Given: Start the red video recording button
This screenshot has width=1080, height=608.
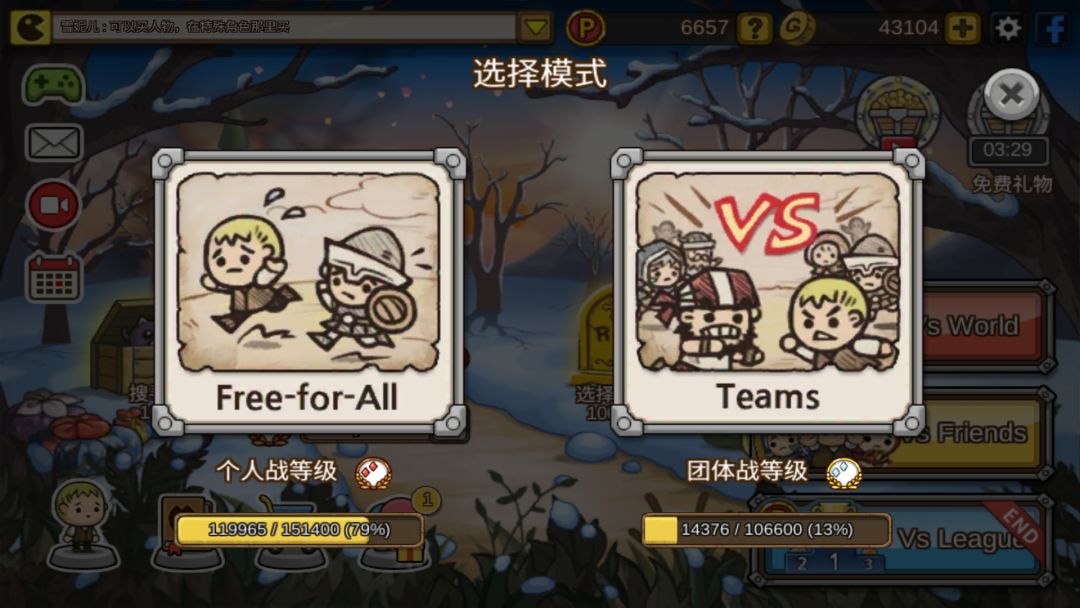Looking at the screenshot, I should (x=54, y=205).
